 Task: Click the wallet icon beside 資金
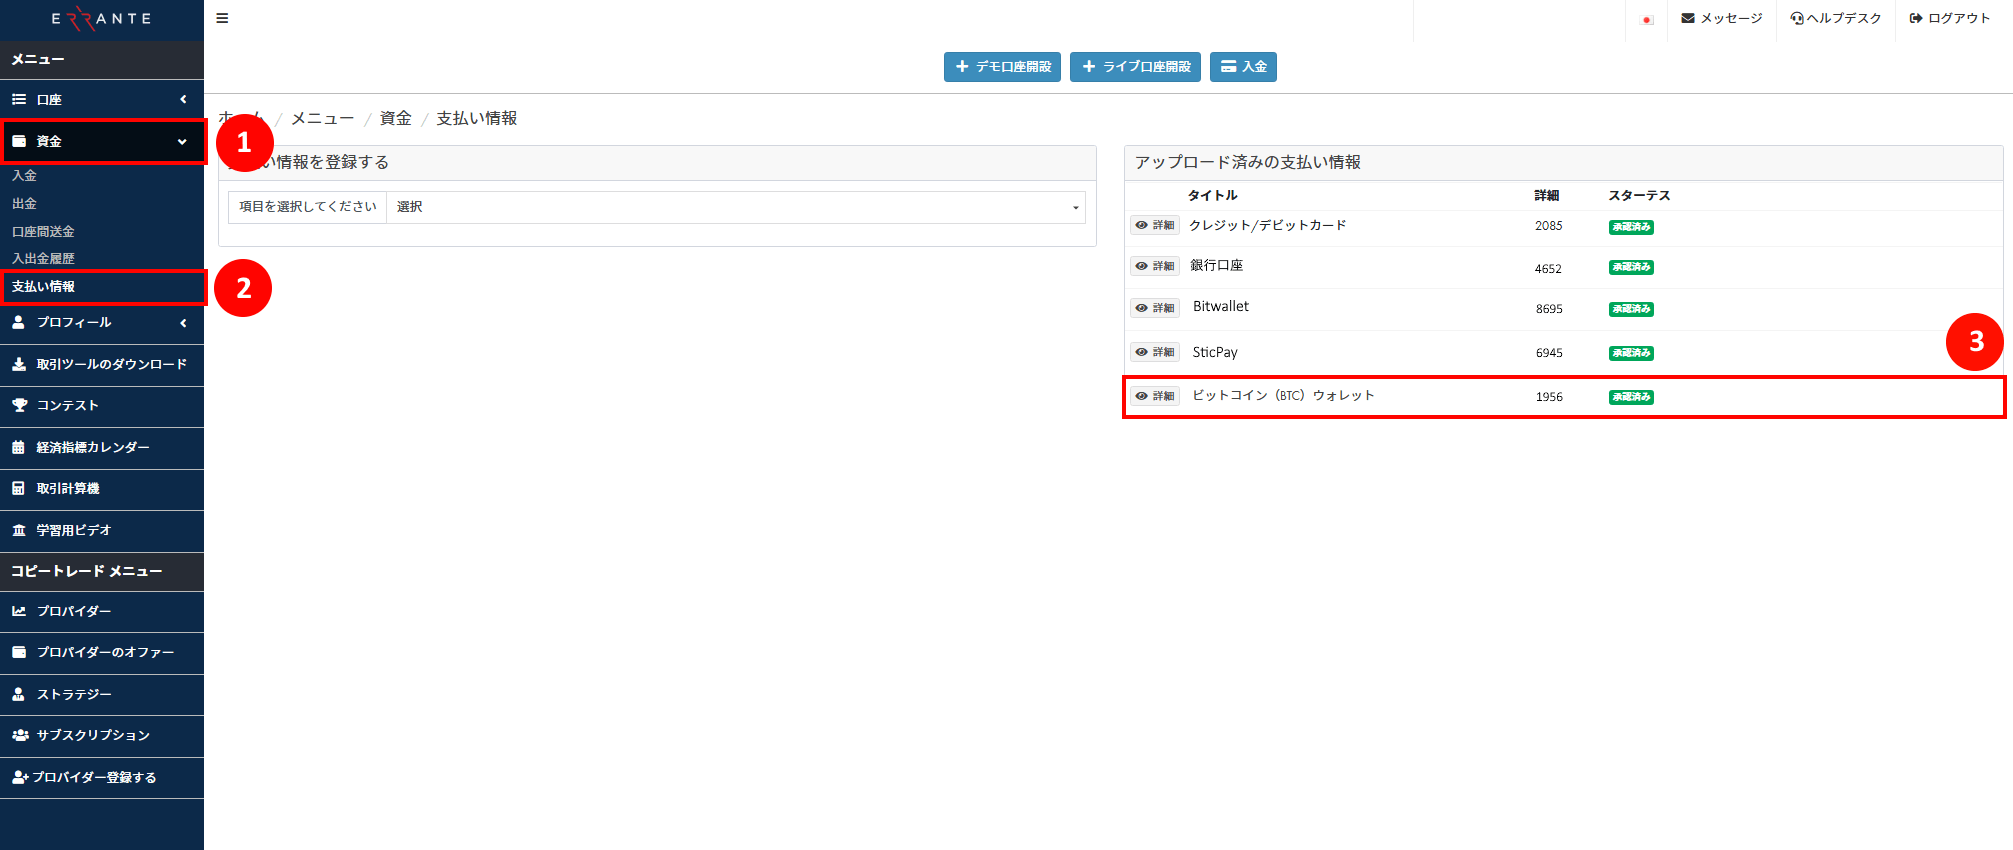[18, 141]
